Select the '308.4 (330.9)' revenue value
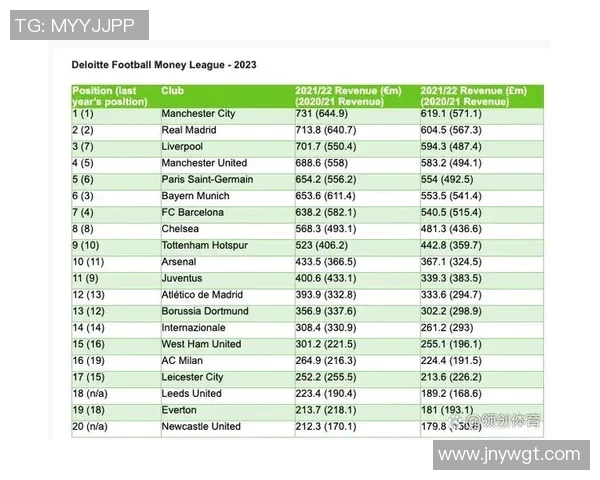600x480 pixels. click(x=326, y=328)
